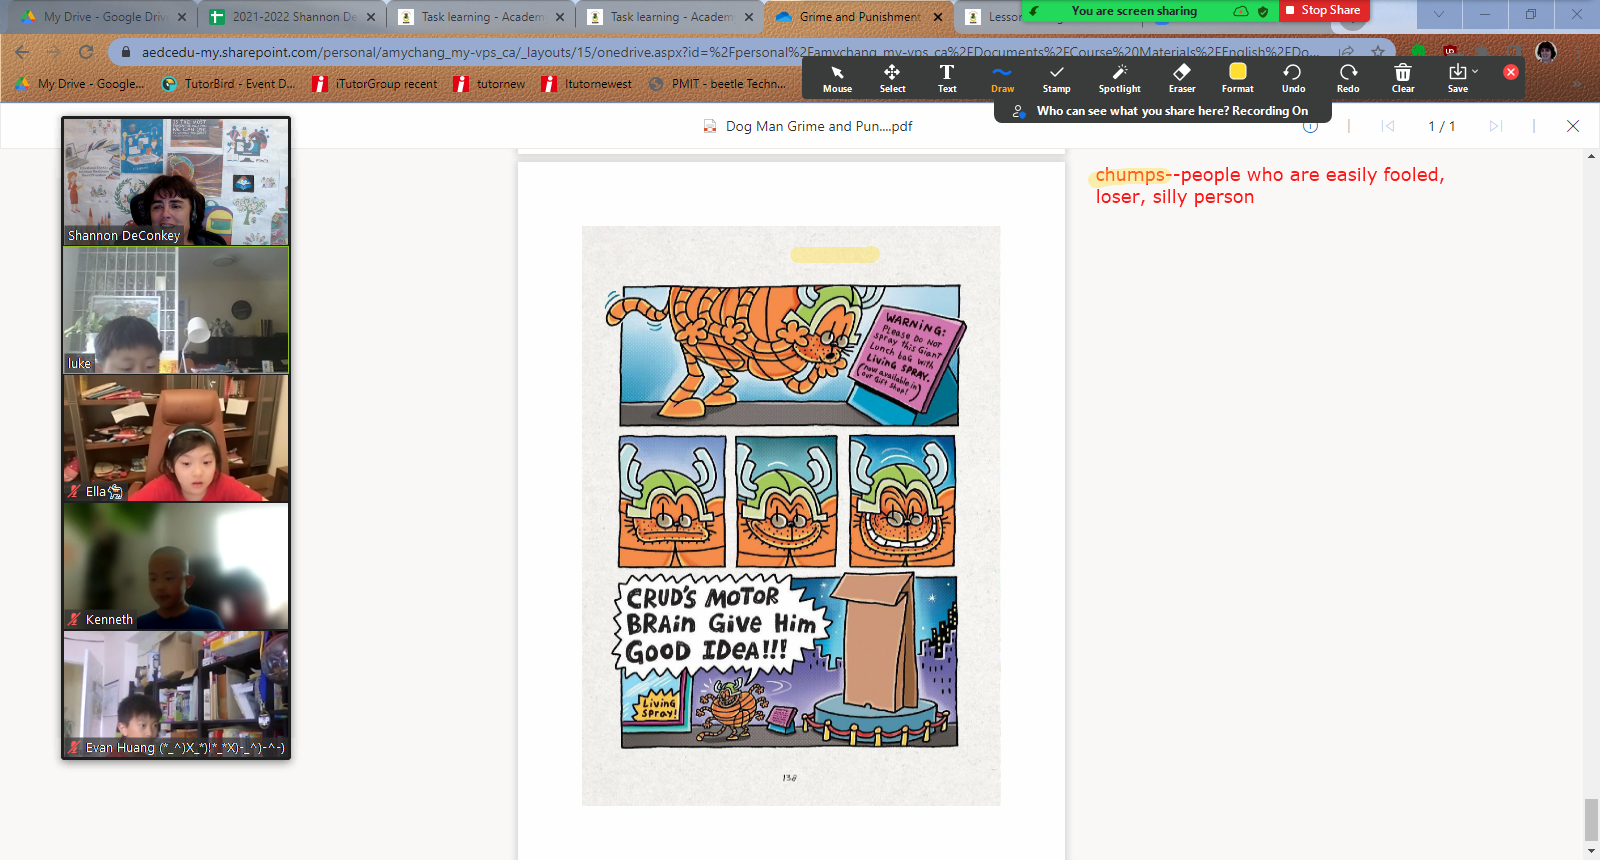Screen dimensions: 1600x860
Task: Switch to second Task learning - Academ tab
Action: click(667, 16)
